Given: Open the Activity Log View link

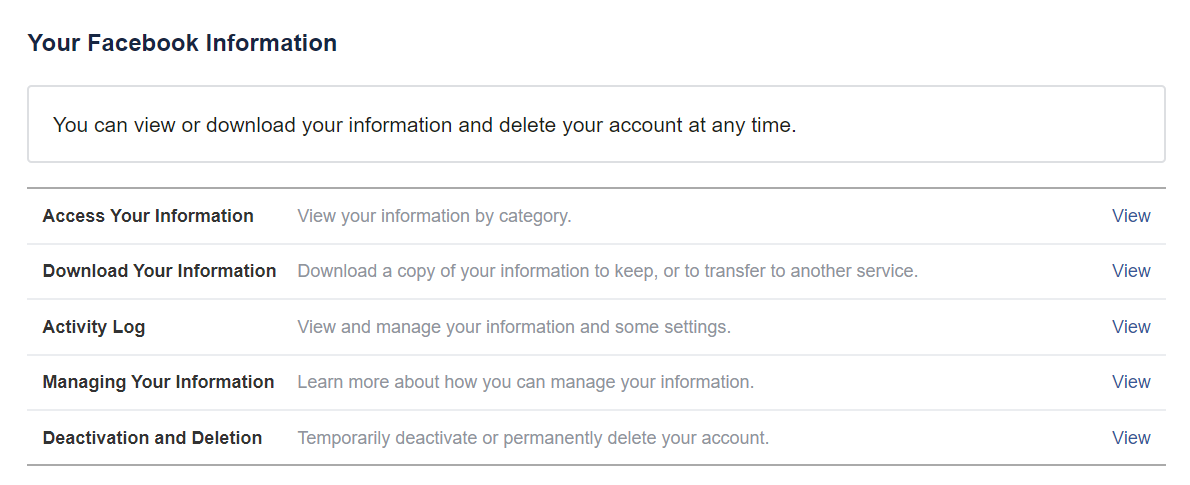Looking at the screenshot, I should (x=1131, y=327).
